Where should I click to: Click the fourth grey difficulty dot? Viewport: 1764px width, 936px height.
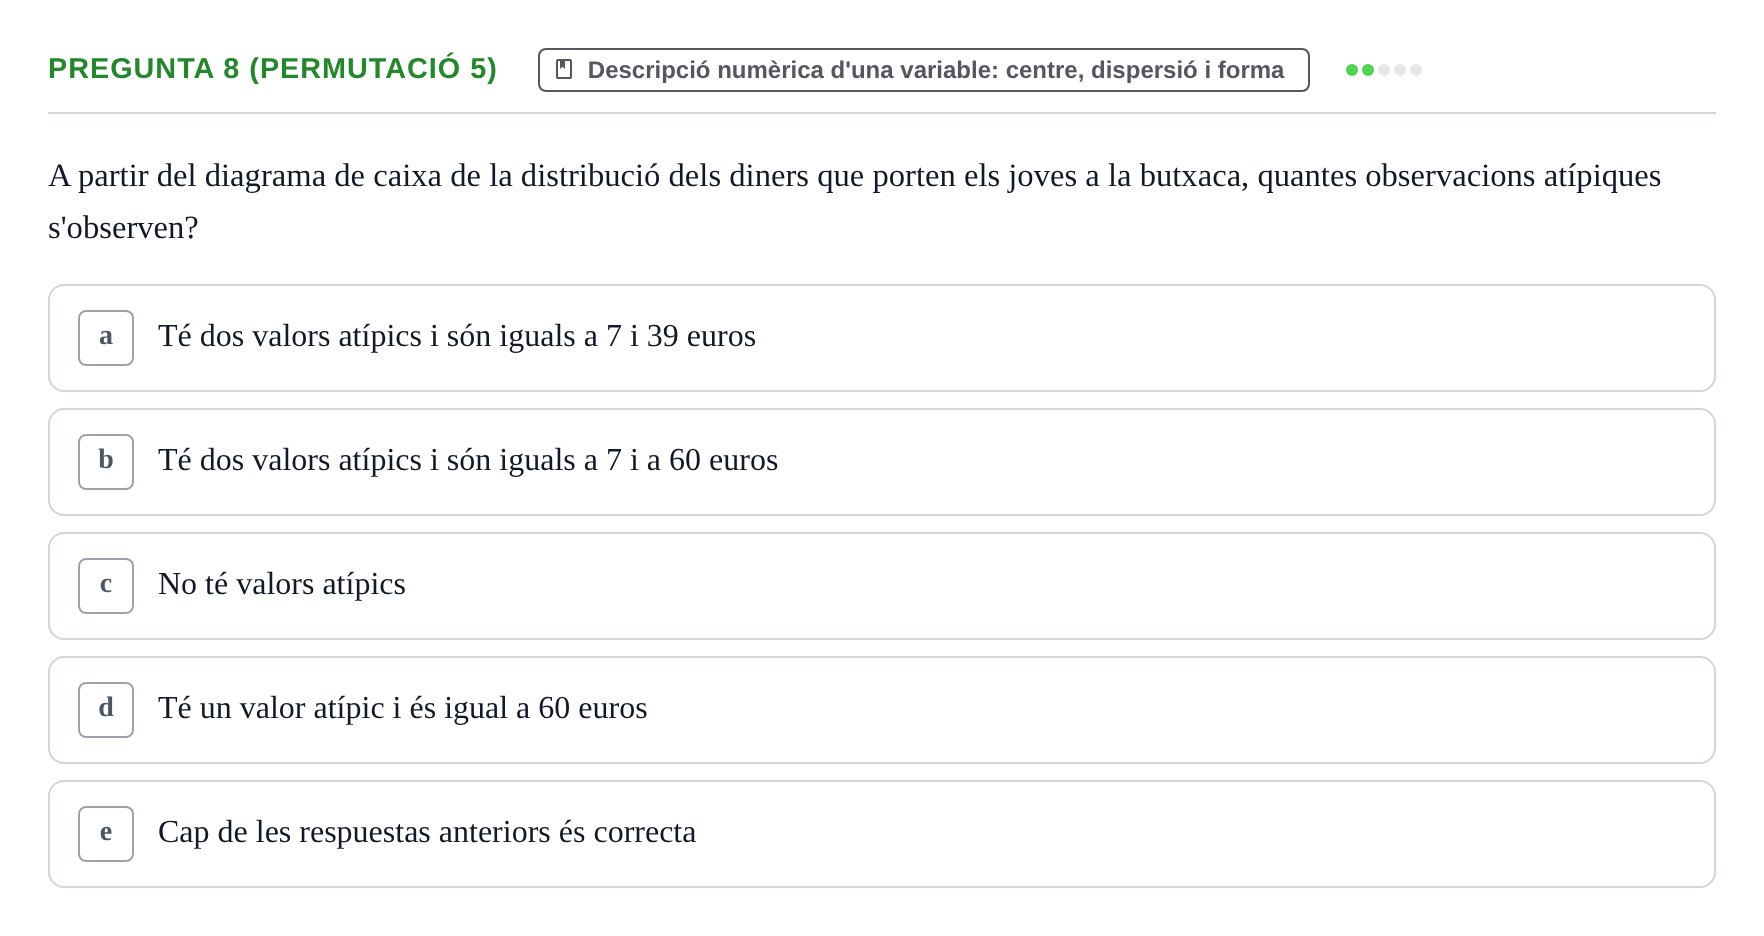pos(1400,70)
